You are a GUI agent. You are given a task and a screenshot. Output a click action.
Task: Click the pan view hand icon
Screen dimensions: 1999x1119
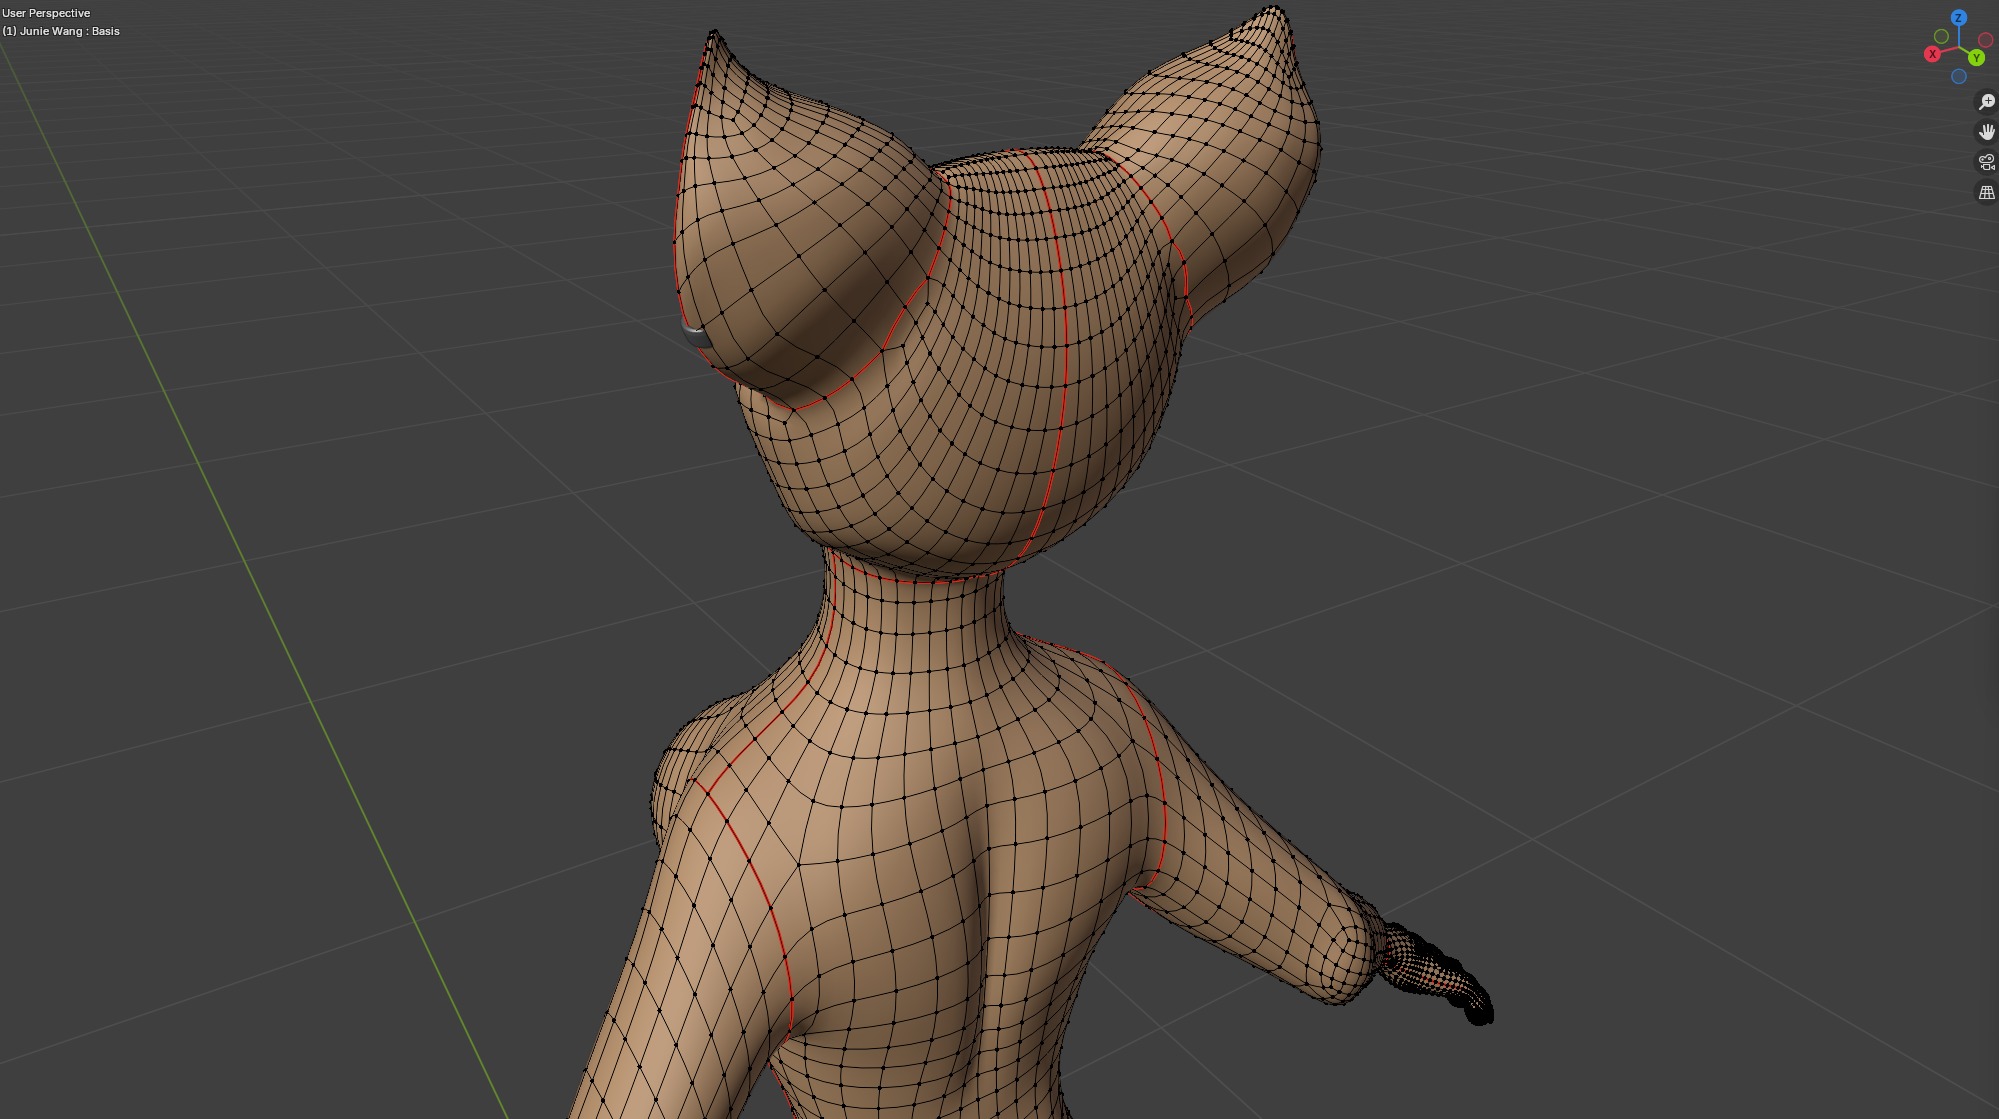[1986, 132]
